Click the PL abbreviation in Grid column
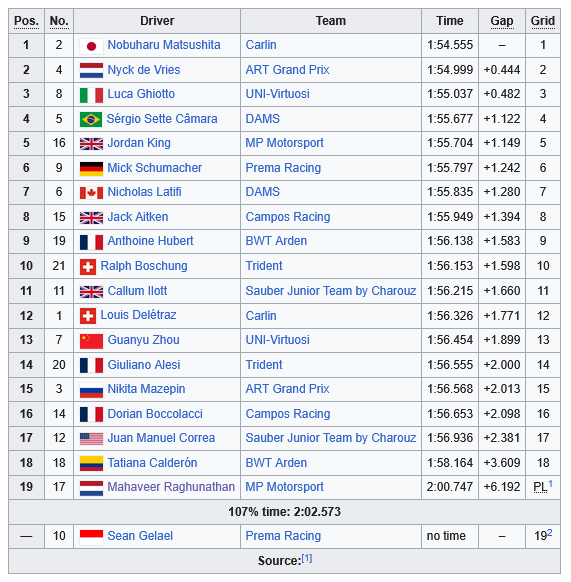The width and height of the screenshot is (571, 582). (x=540, y=487)
